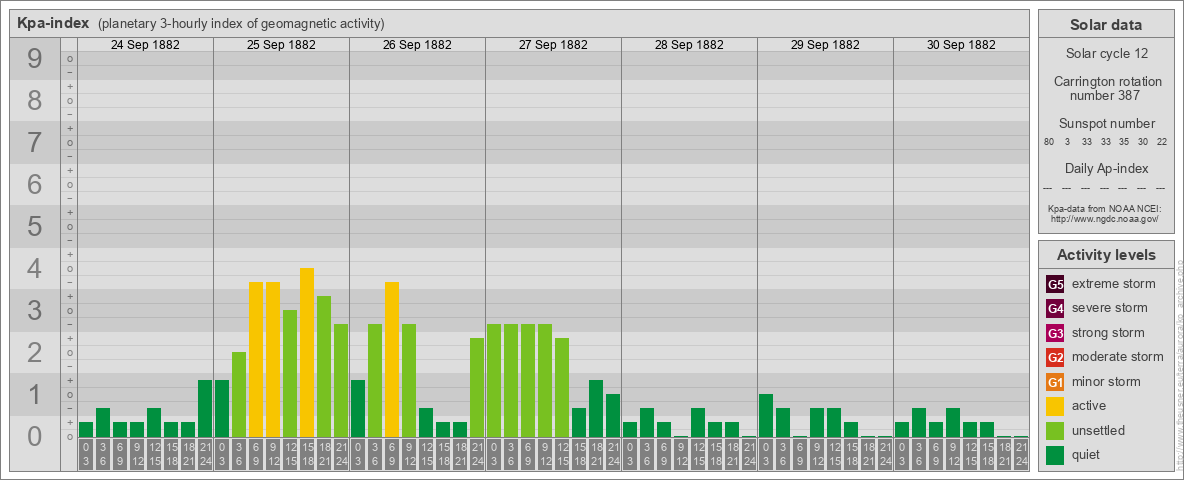The height and width of the screenshot is (480, 1184).
Task: Click the light green bar for 27 Sep 0-3
Action: 494,380
